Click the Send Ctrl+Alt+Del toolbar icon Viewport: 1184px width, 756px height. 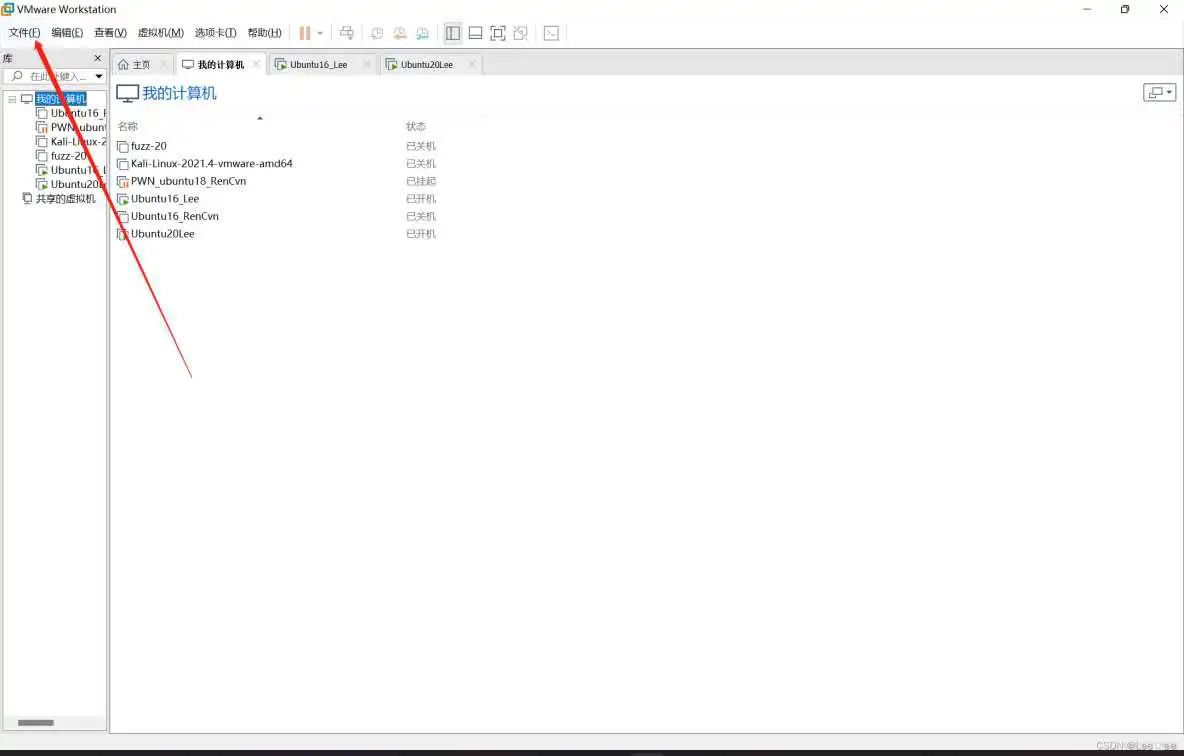point(347,33)
